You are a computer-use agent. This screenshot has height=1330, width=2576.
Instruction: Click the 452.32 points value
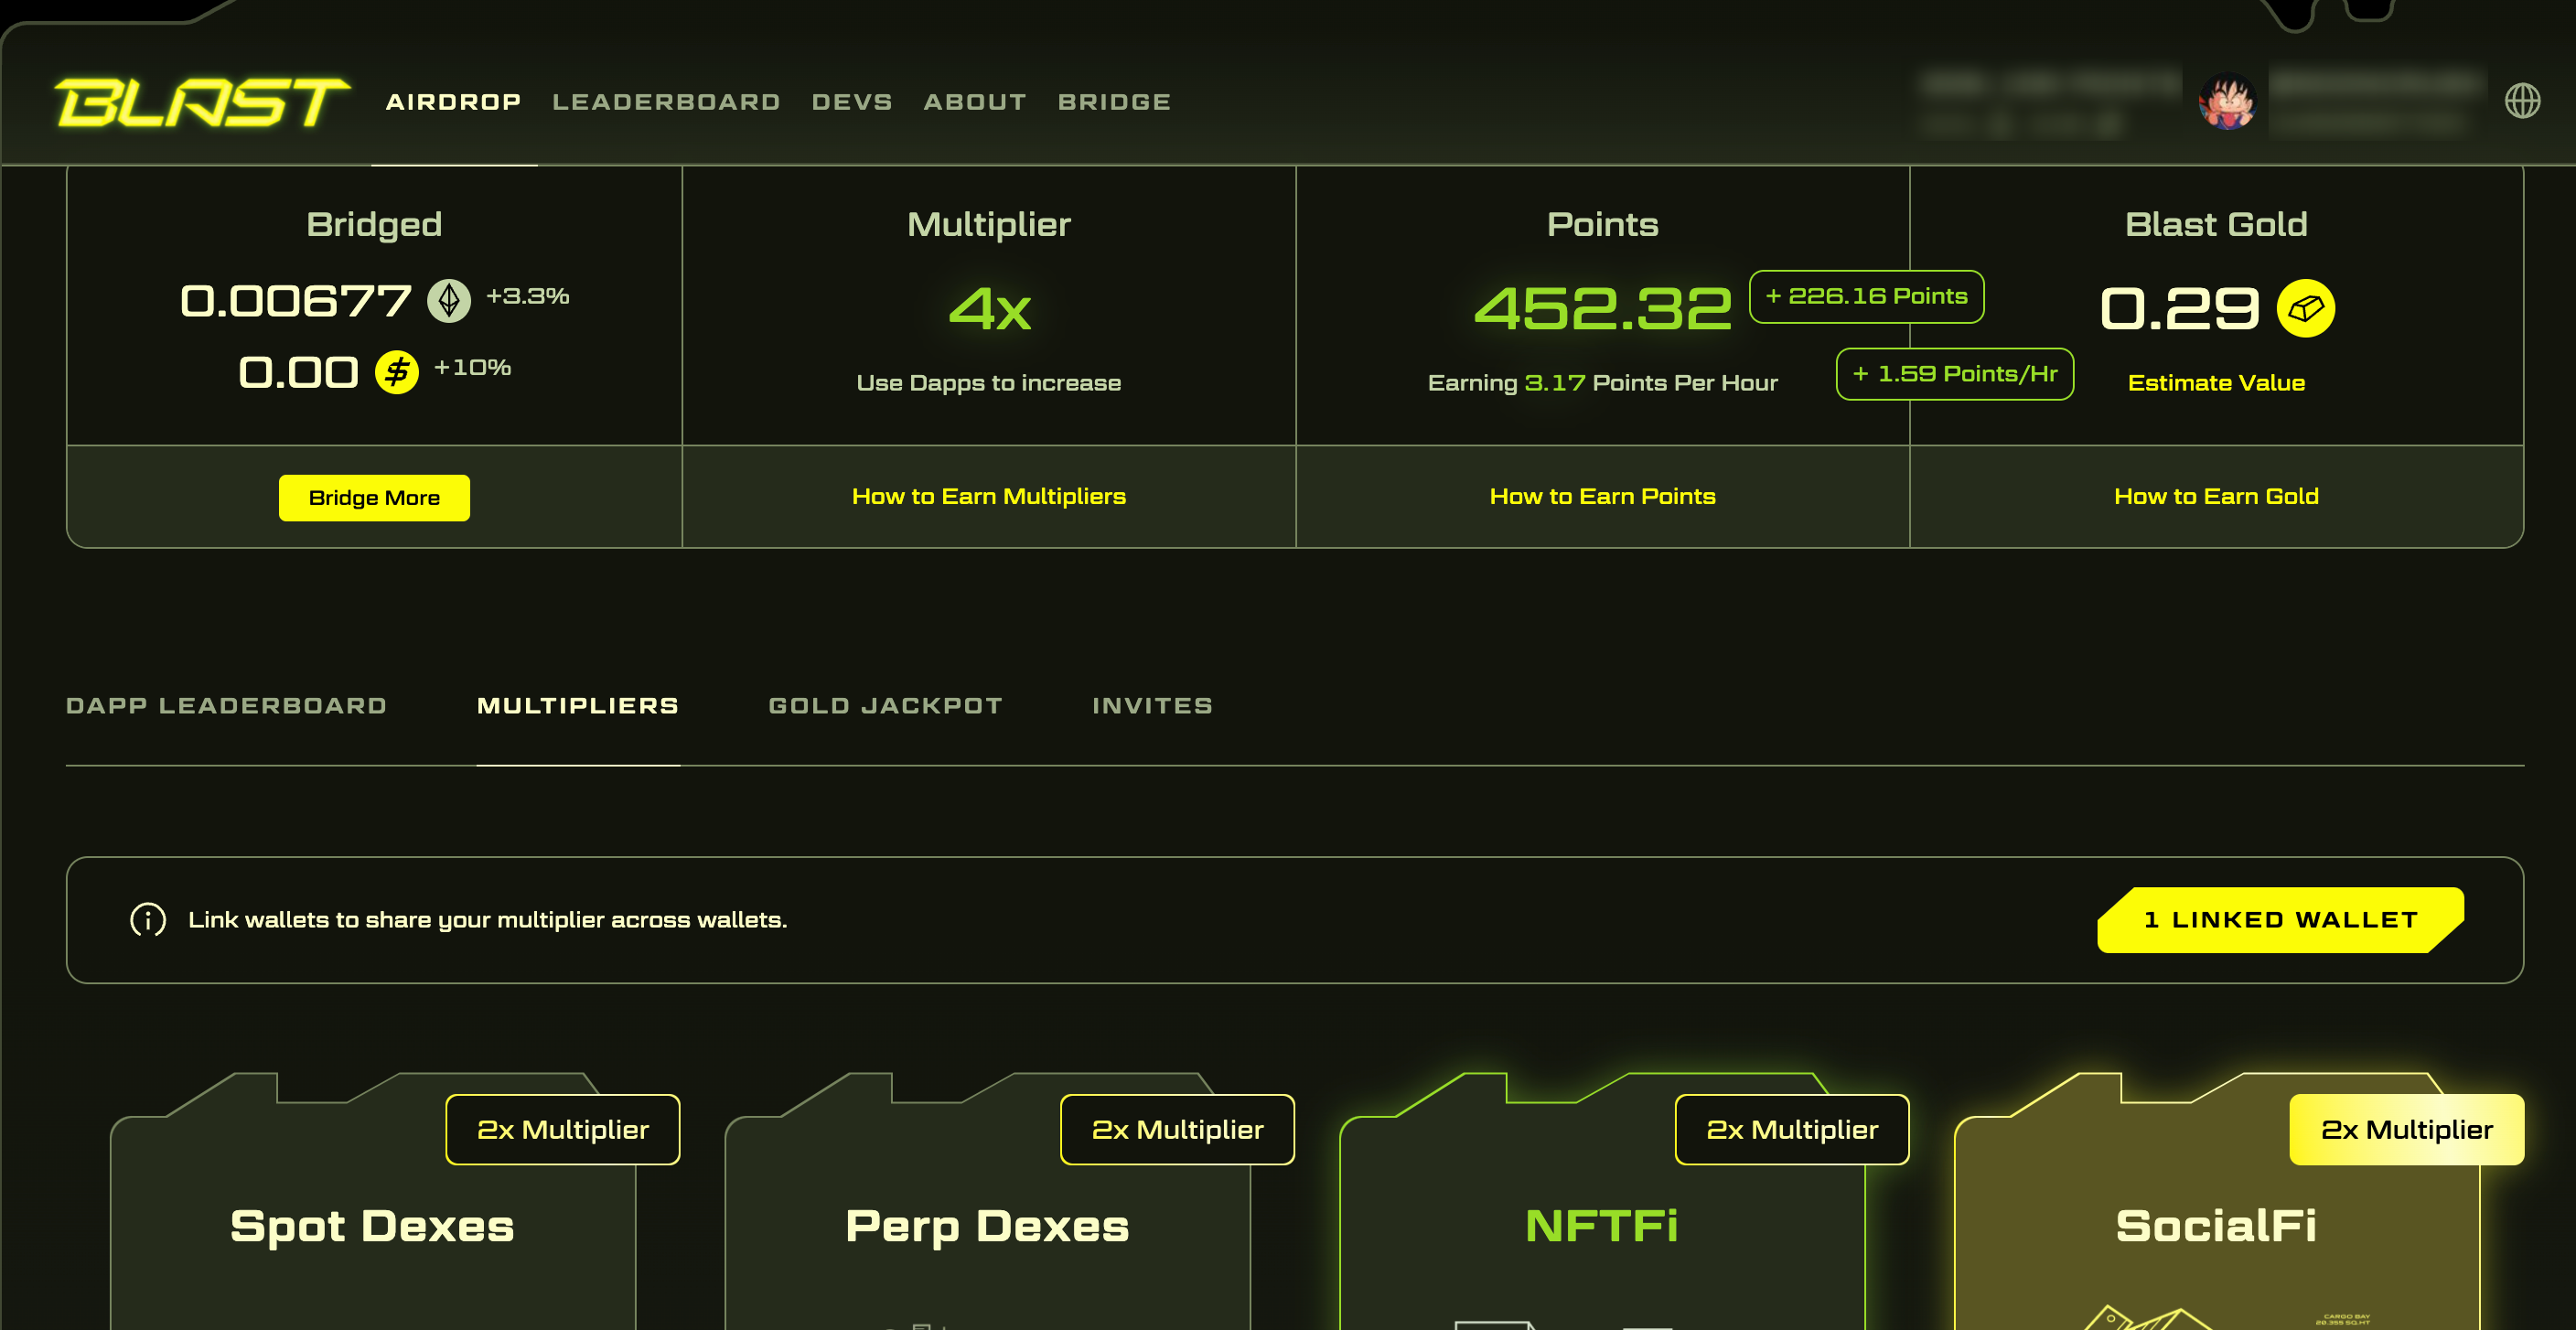[1603, 308]
